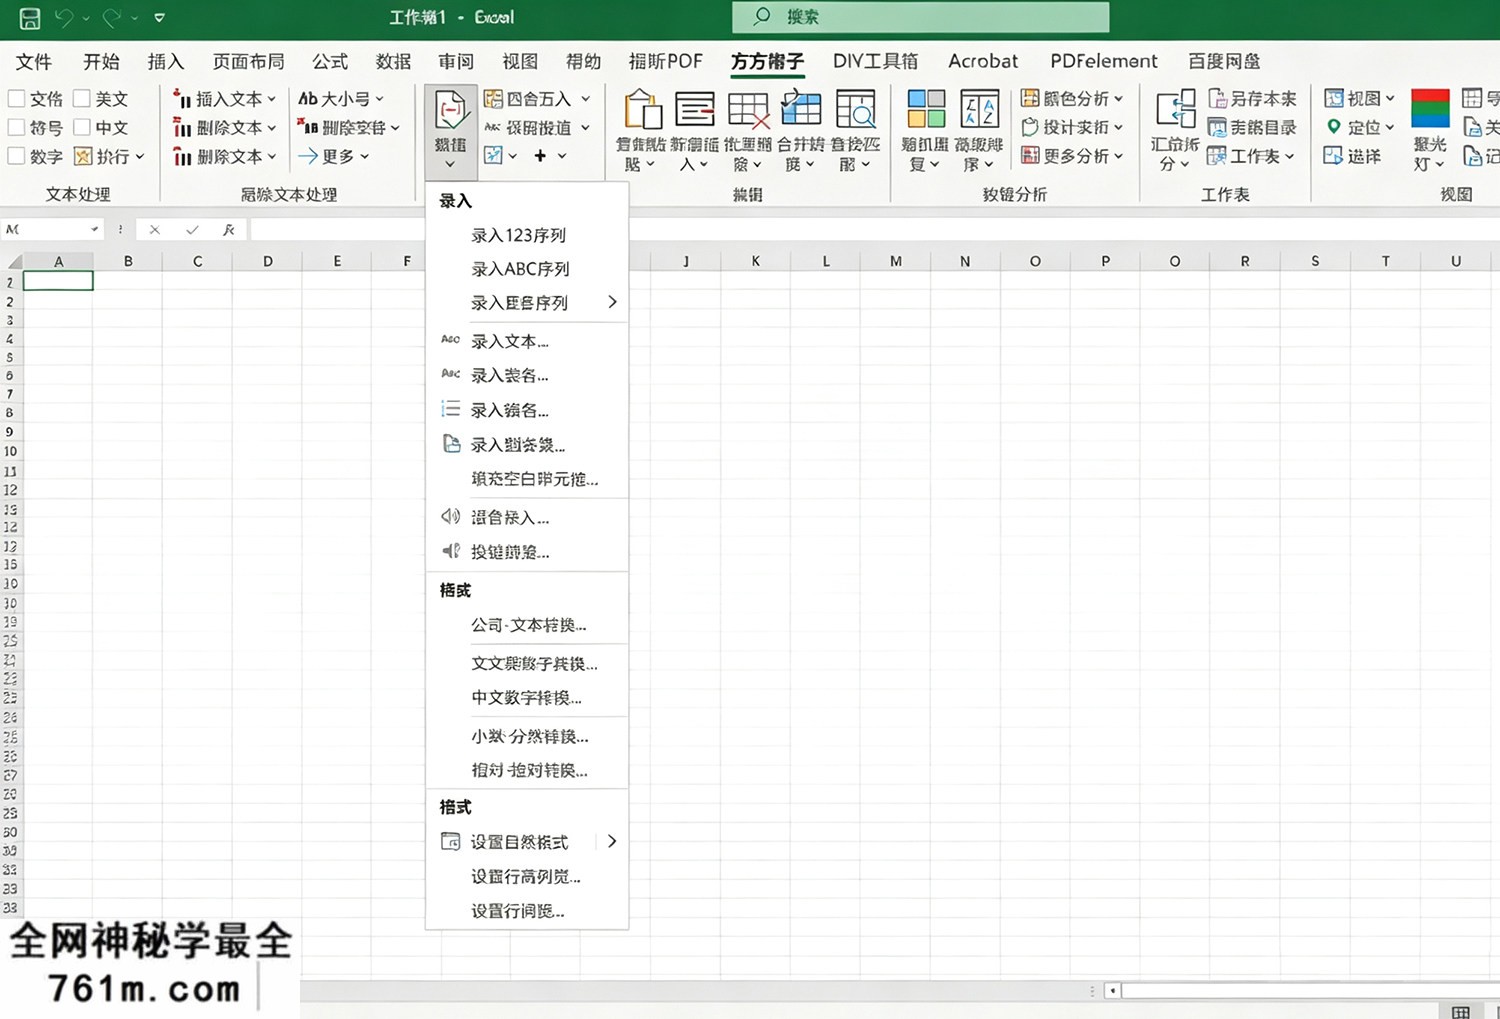This screenshot has width=1500, height=1019.
Task: Click the 汇总拆分 icon
Action: click(1175, 108)
